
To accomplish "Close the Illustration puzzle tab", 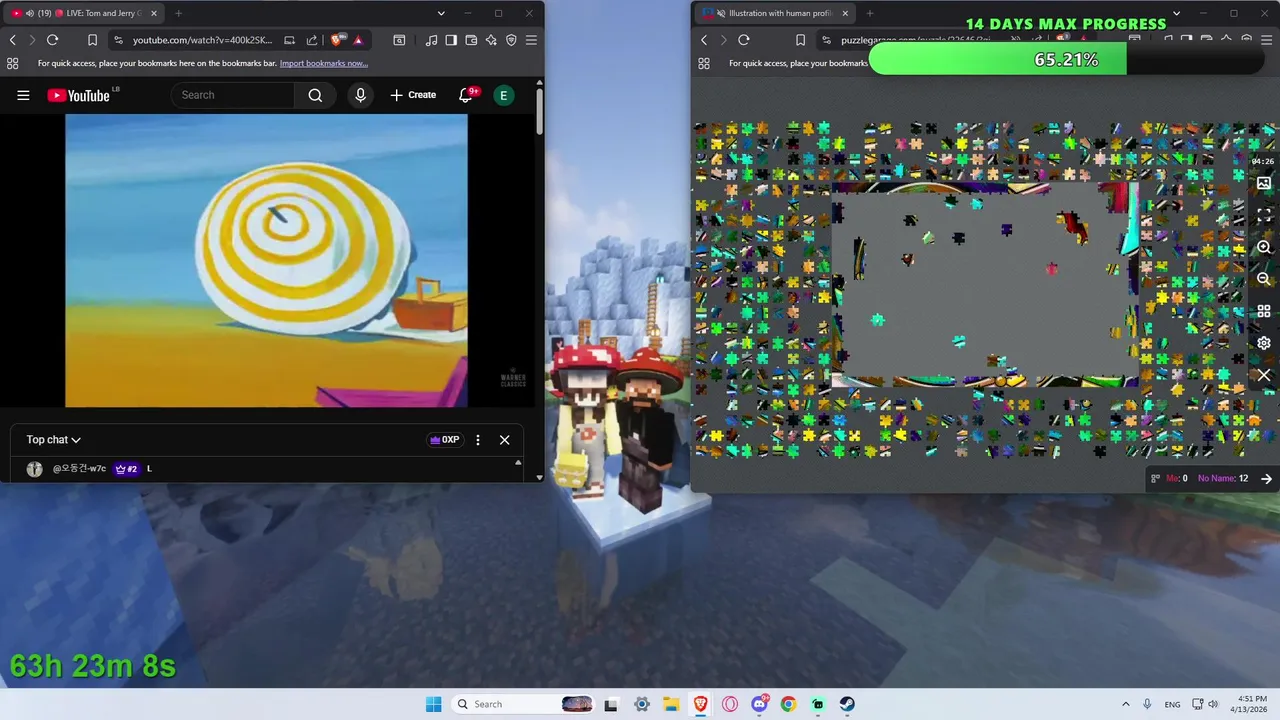I will tap(845, 13).
